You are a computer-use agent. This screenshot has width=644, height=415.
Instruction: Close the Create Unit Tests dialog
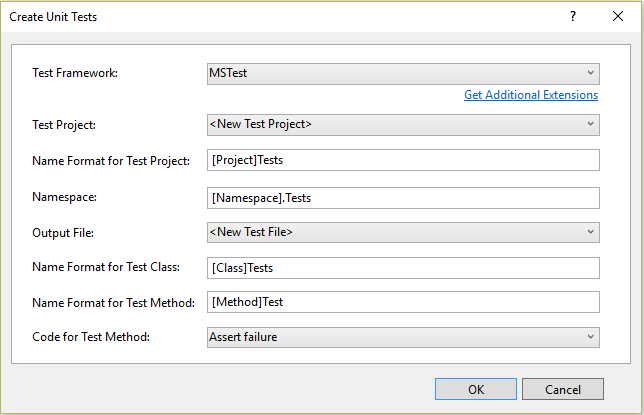pos(618,17)
